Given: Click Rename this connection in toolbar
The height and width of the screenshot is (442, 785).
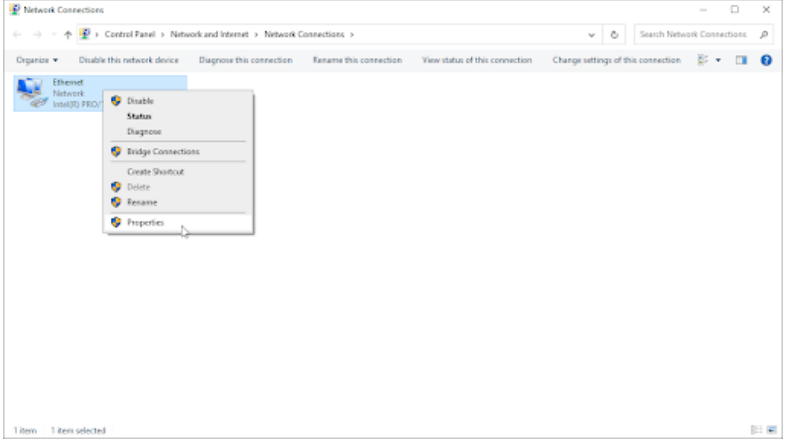Looking at the screenshot, I should click(357, 60).
